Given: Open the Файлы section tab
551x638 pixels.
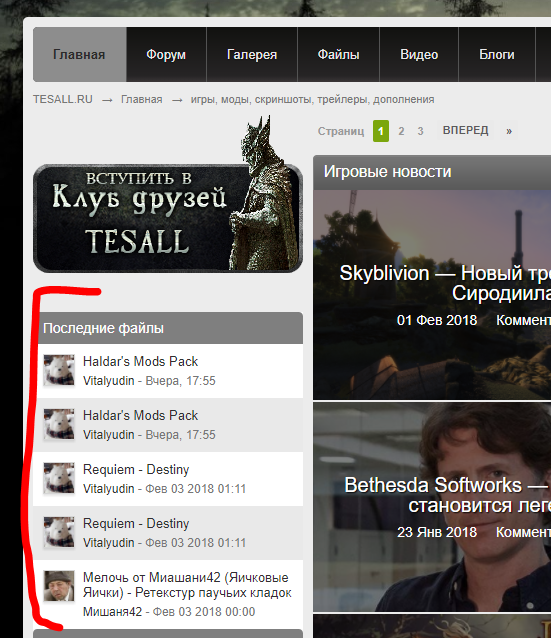Looking at the screenshot, I should [338, 55].
